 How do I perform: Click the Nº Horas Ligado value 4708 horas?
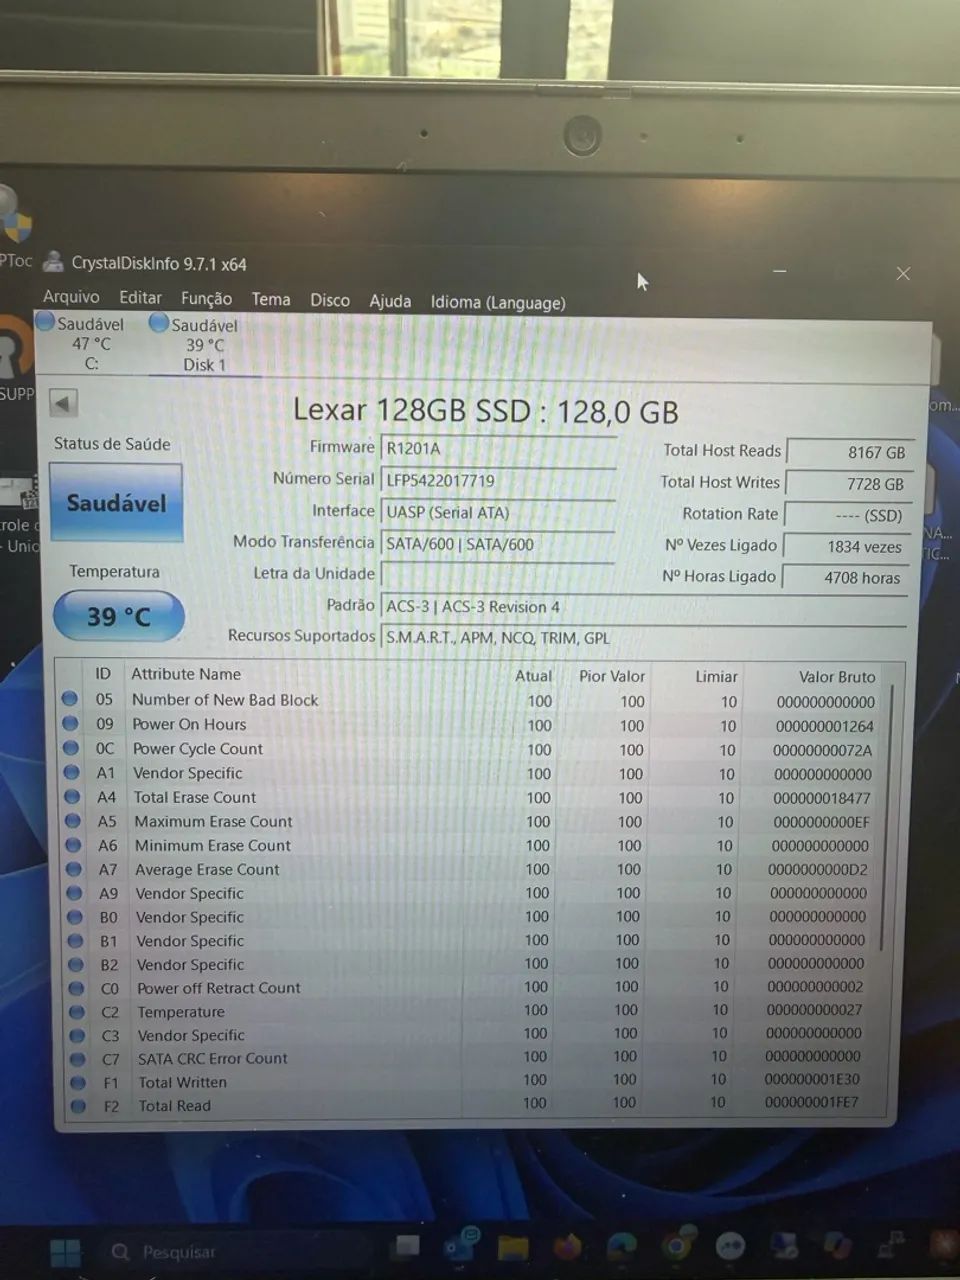coord(845,578)
